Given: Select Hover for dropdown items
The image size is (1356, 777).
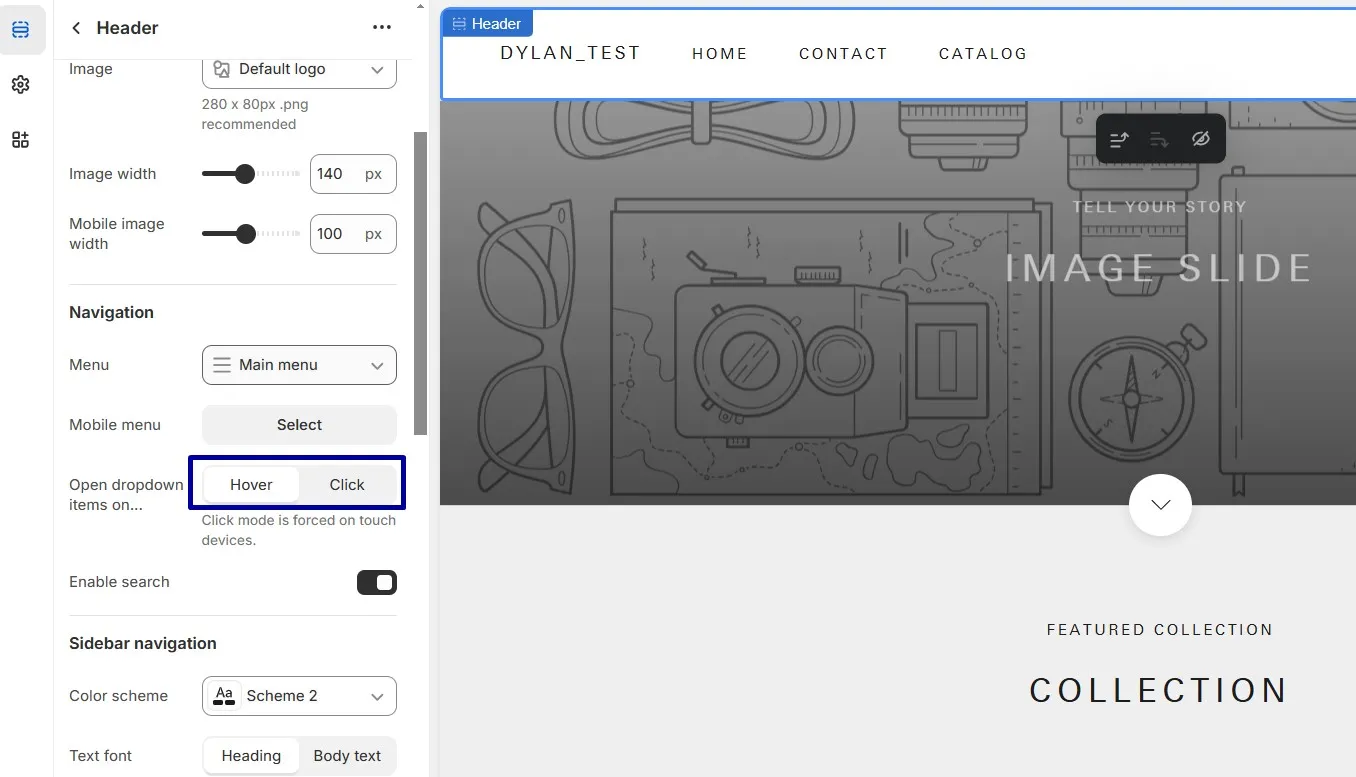Looking at the screenshot, I should click(x=251, y=485).
